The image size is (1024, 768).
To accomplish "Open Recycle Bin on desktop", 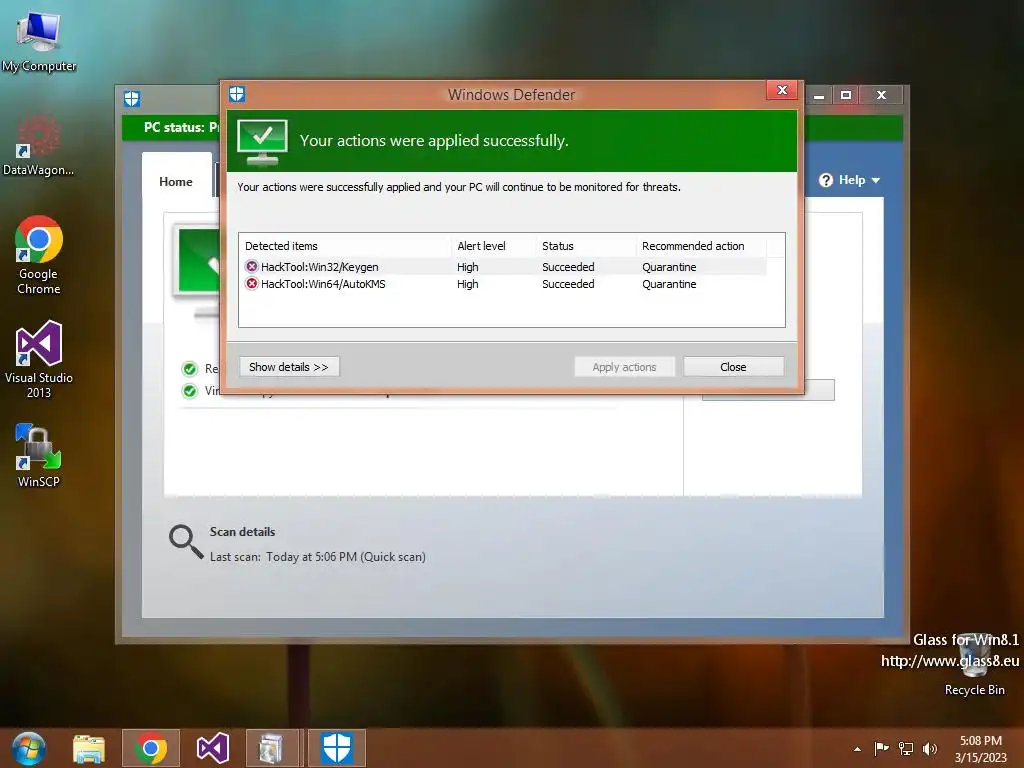I will point(974,663).
